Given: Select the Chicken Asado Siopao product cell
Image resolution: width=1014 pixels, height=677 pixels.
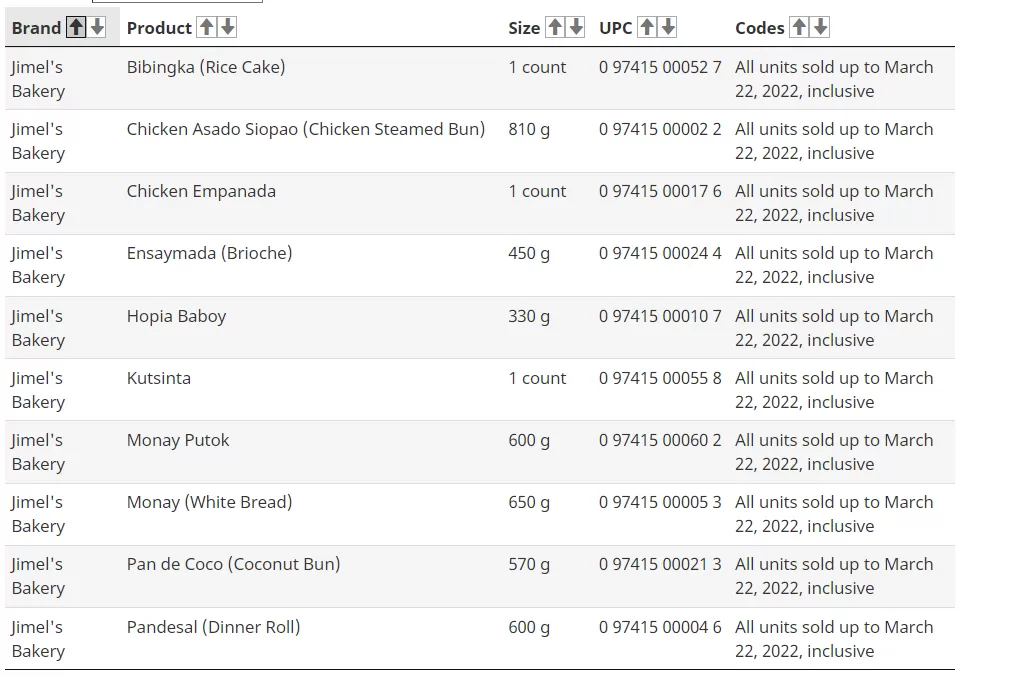Looking at the screenshot, I should pyautogui.click(x=306, y=129).
